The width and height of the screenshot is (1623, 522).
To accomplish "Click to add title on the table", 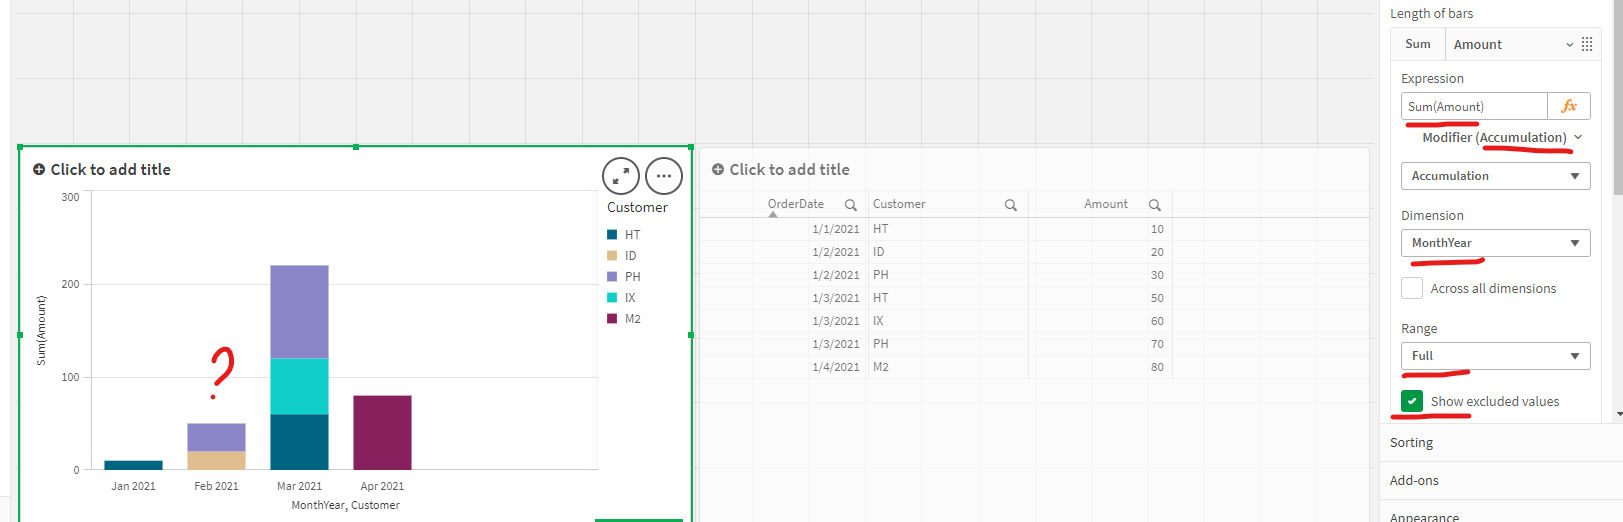I will click(x=790, y=170).
